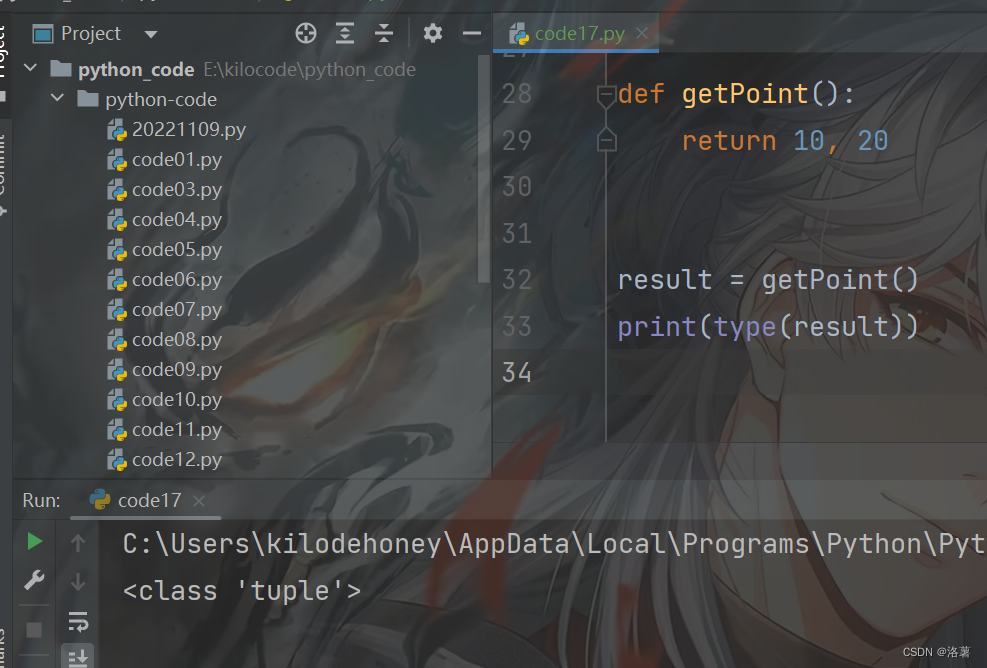Image resolution: width=987 pixels, height=668 pixels.
Task: Click the Down stack trace arrow
Action: tap(78, 581)
